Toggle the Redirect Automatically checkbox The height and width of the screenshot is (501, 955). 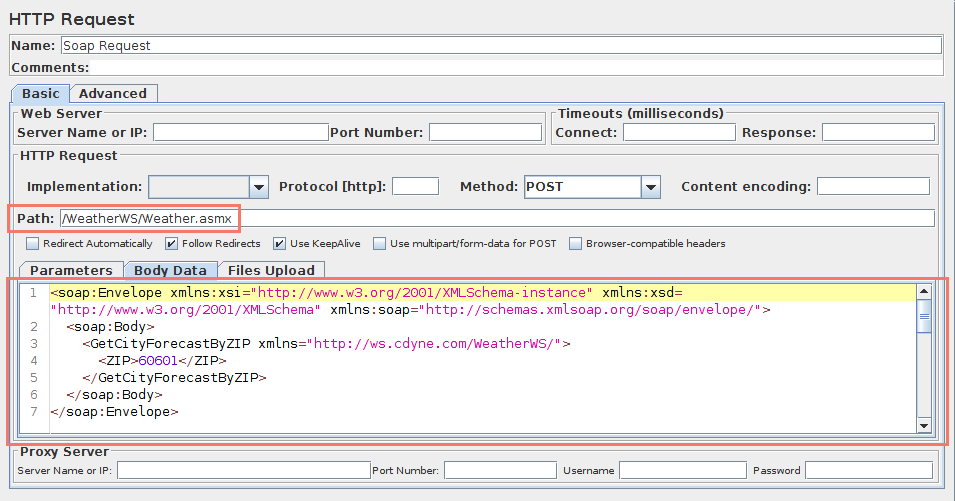pyautogui.click(x=33, y=244)
